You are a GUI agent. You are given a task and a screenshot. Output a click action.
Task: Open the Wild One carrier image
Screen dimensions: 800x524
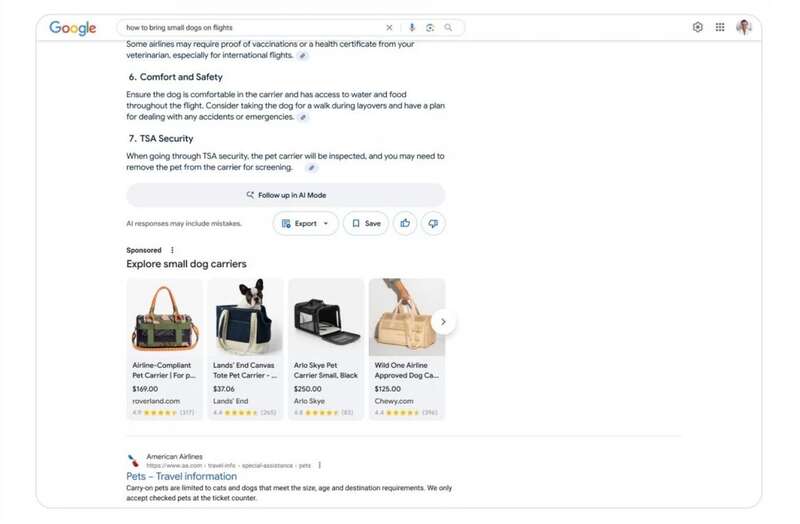[407, 317]
